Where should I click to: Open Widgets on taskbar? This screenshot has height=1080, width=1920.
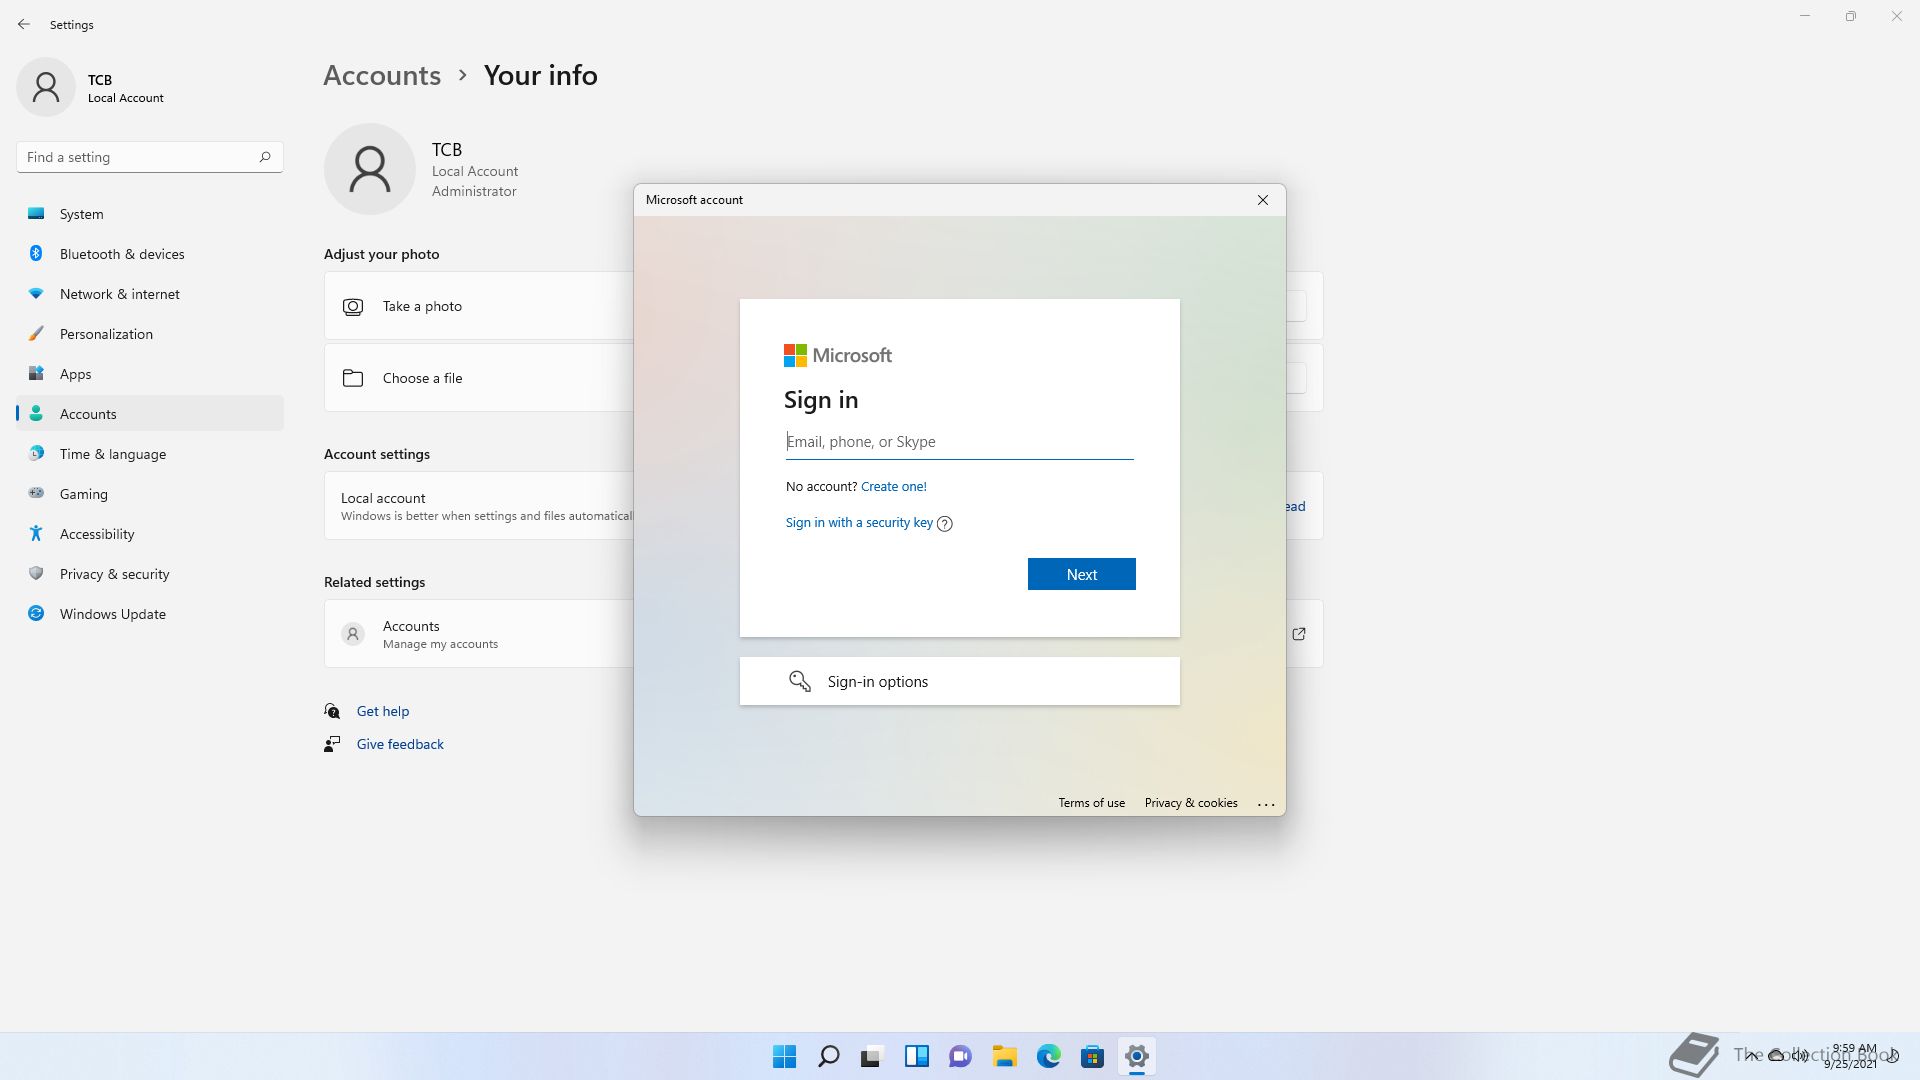pyautogui.click(x=917, y=1056)
